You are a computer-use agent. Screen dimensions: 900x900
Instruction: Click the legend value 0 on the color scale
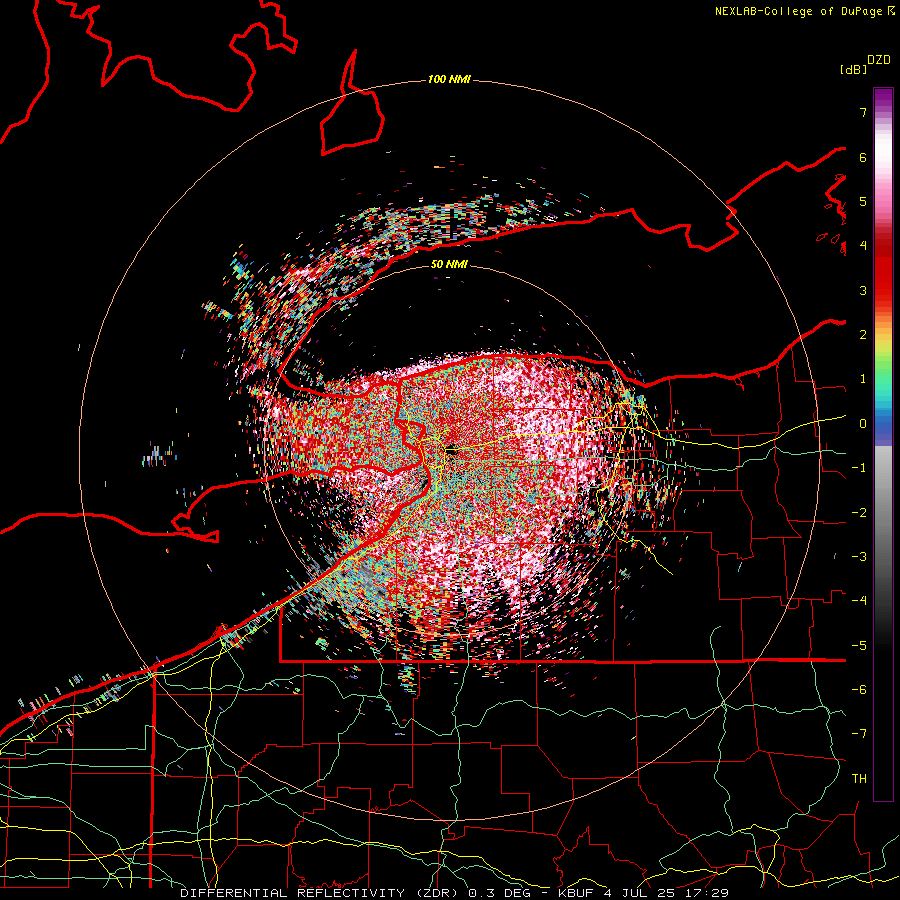tap(863, 424)
